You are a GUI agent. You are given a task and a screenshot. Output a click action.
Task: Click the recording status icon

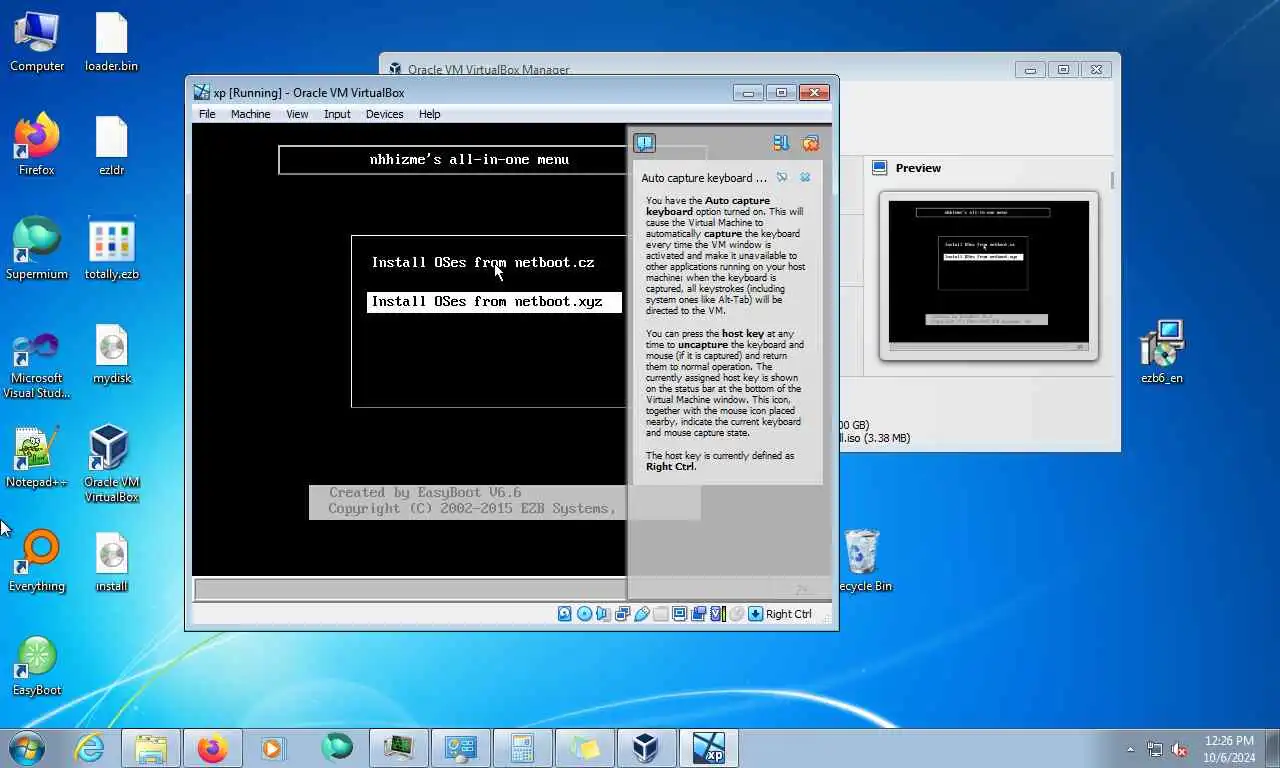[x=698, y=614]
